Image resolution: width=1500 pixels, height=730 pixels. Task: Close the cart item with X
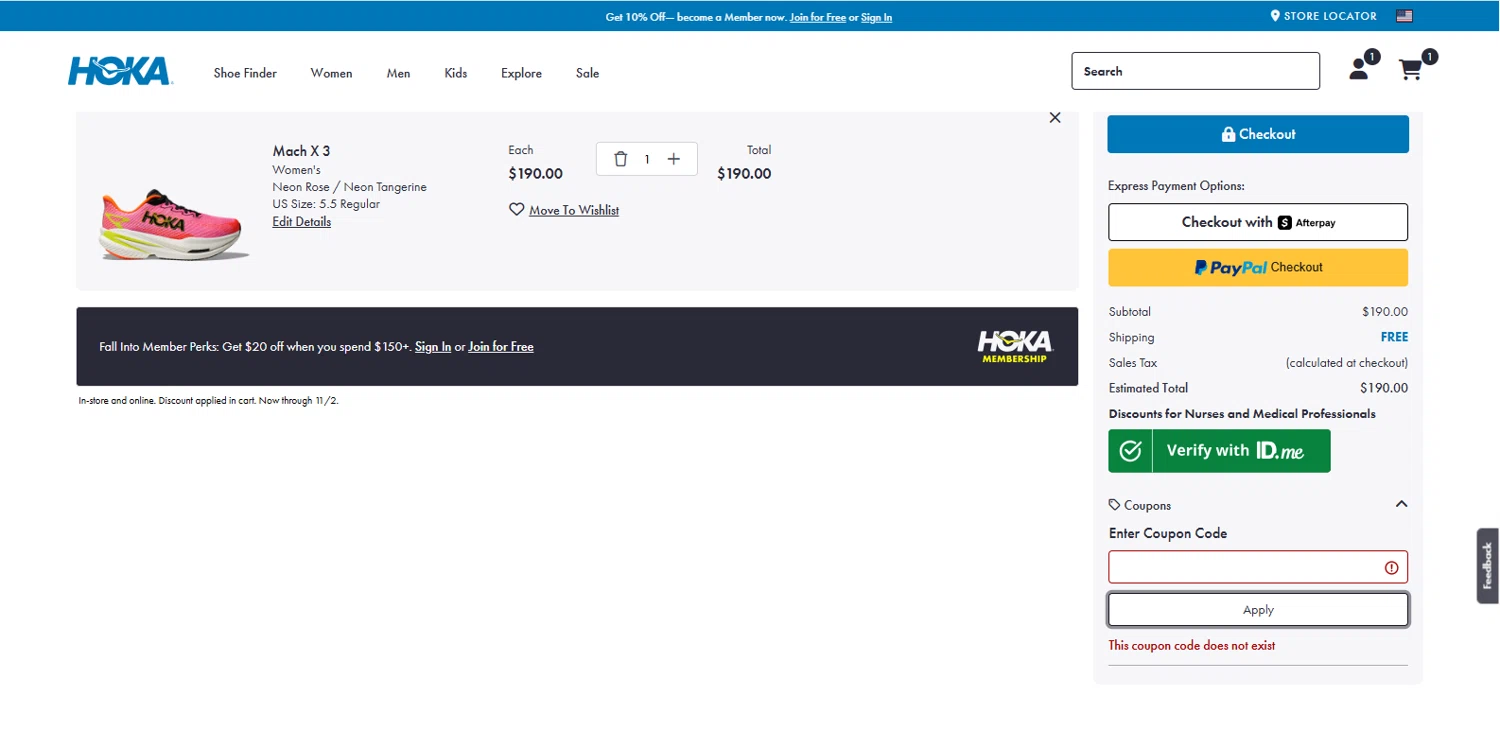1055,118
